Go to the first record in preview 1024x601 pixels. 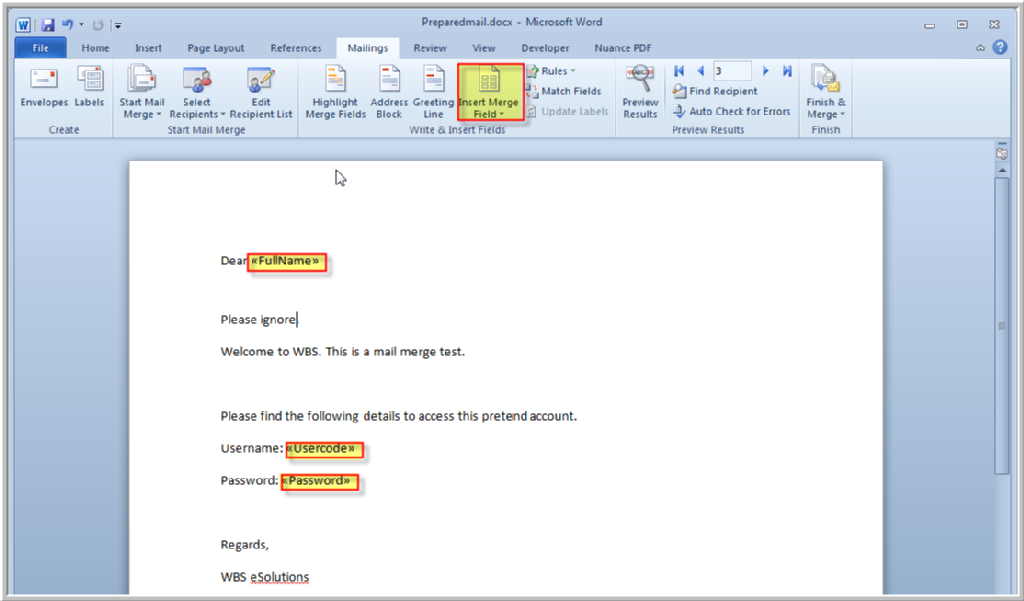click(x=680, y=71)
